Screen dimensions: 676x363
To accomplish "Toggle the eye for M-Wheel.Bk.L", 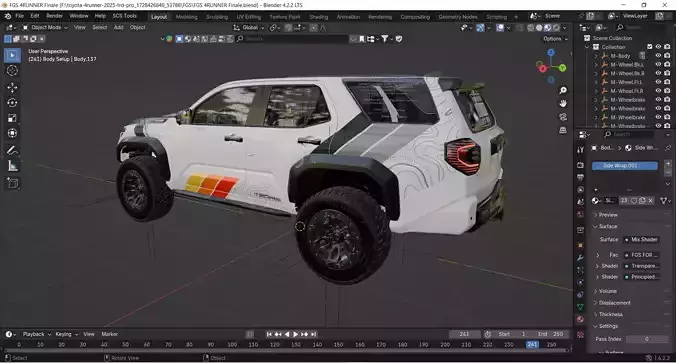I will point(658,64).
